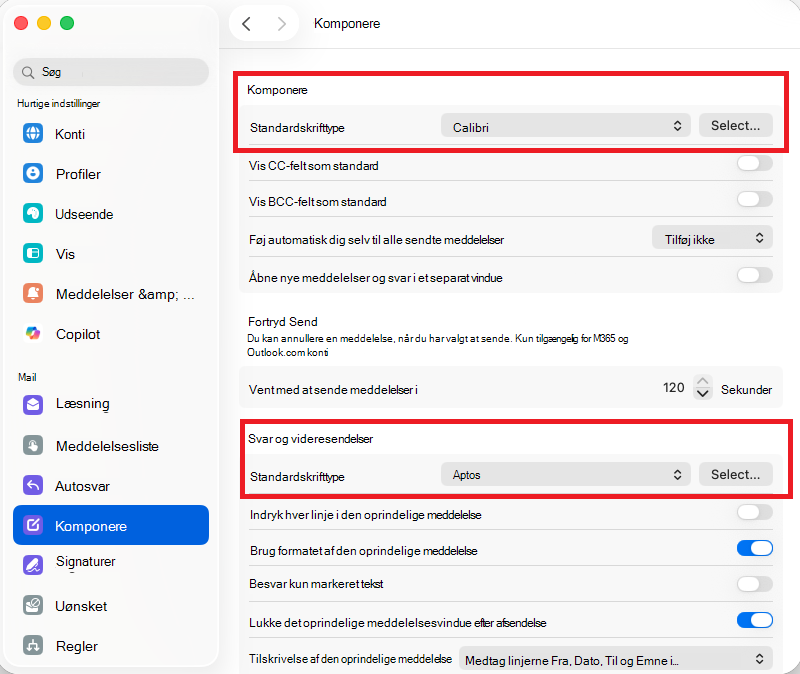Disable Brug formatet af den oprindelige meddelelse
Viewport: 800px width, 674px height.
point(755,548)
